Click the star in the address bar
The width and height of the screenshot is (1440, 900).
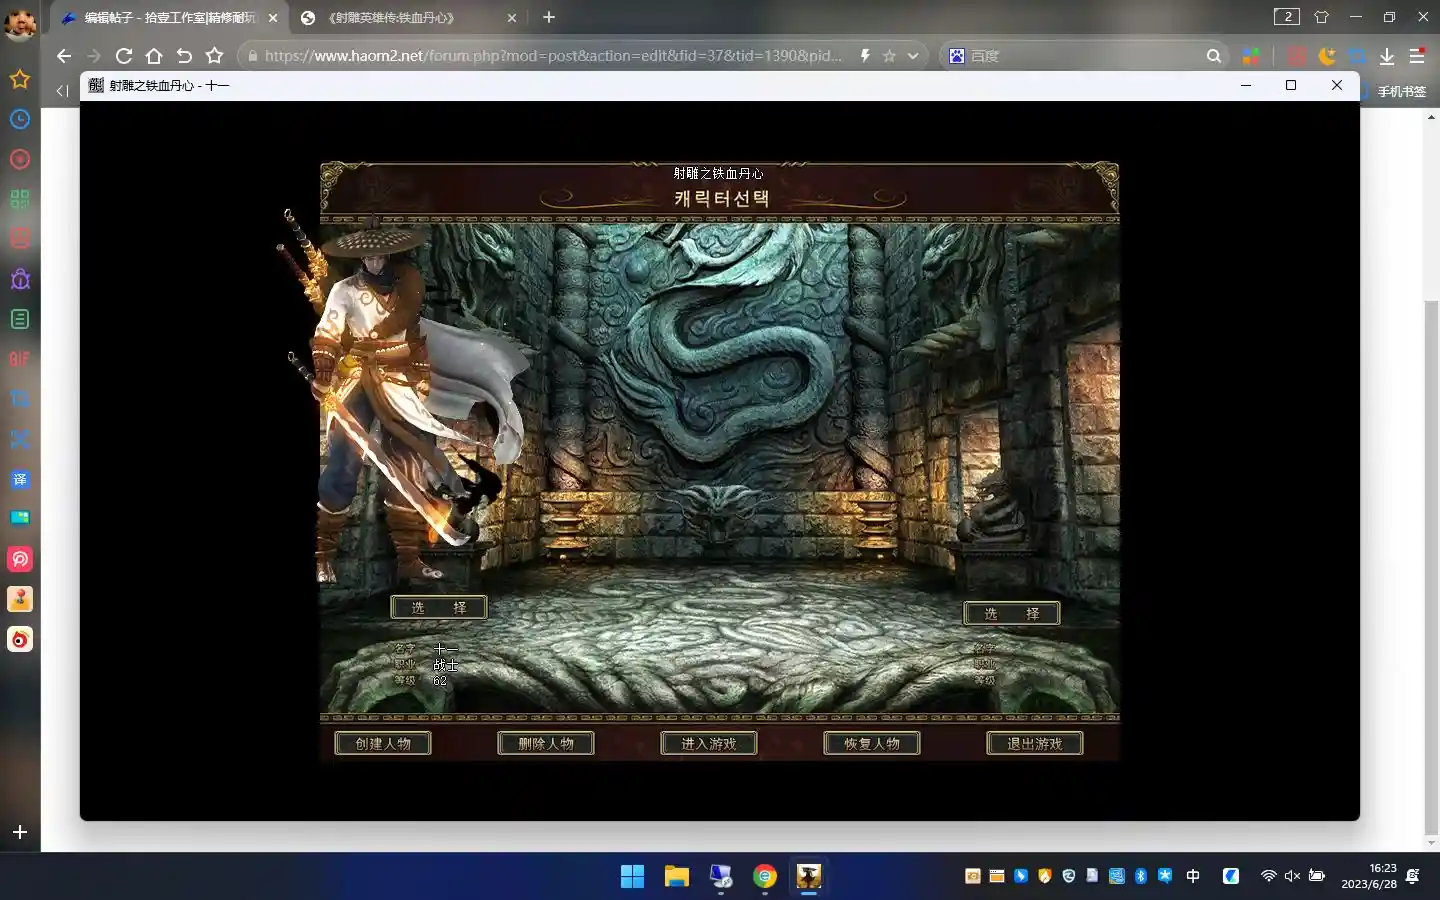[889, 56]
